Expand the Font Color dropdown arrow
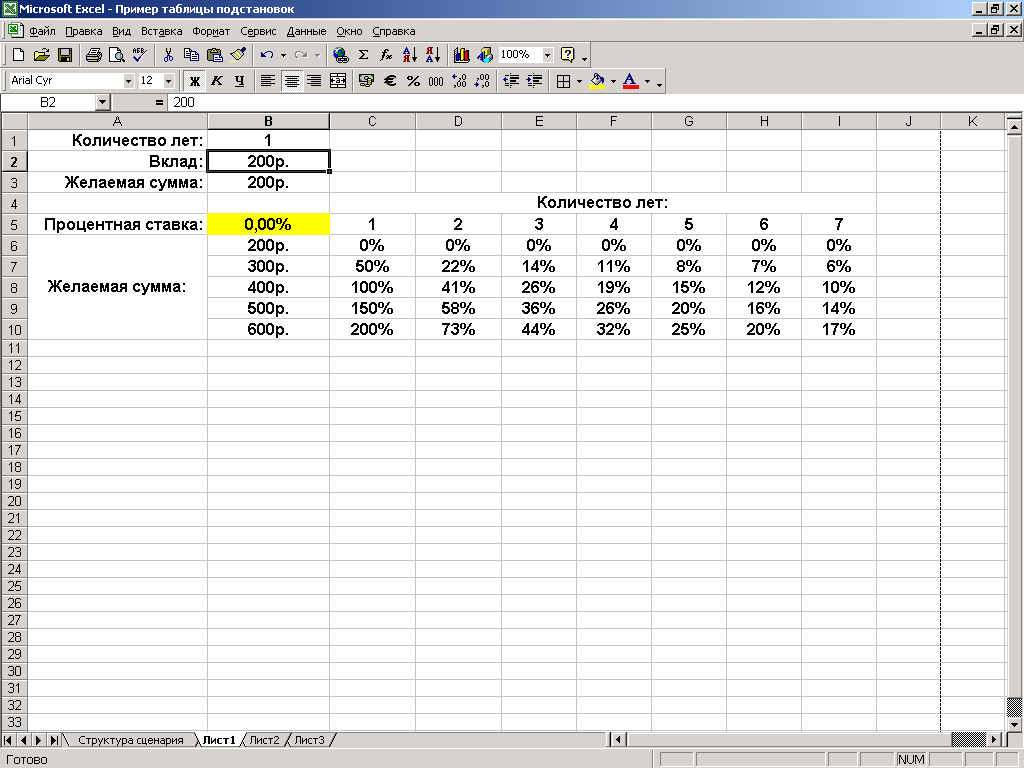1024x768 pixels. (x=647, y=81)
